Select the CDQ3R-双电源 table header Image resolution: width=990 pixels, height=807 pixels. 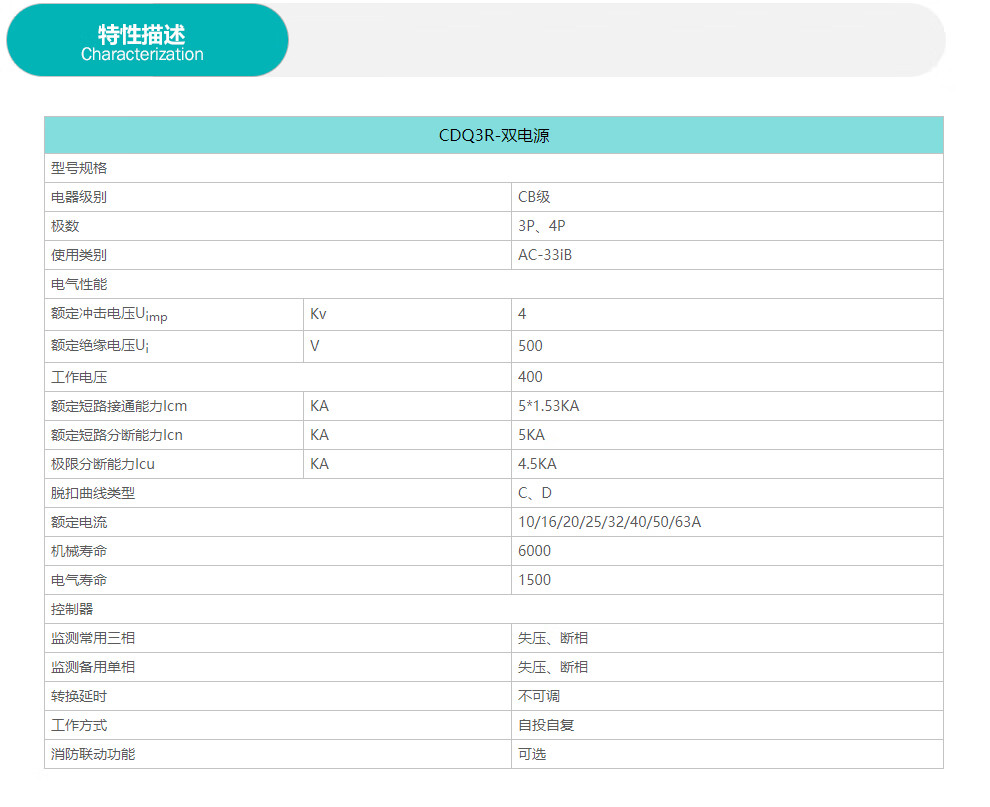pos(494,135)
